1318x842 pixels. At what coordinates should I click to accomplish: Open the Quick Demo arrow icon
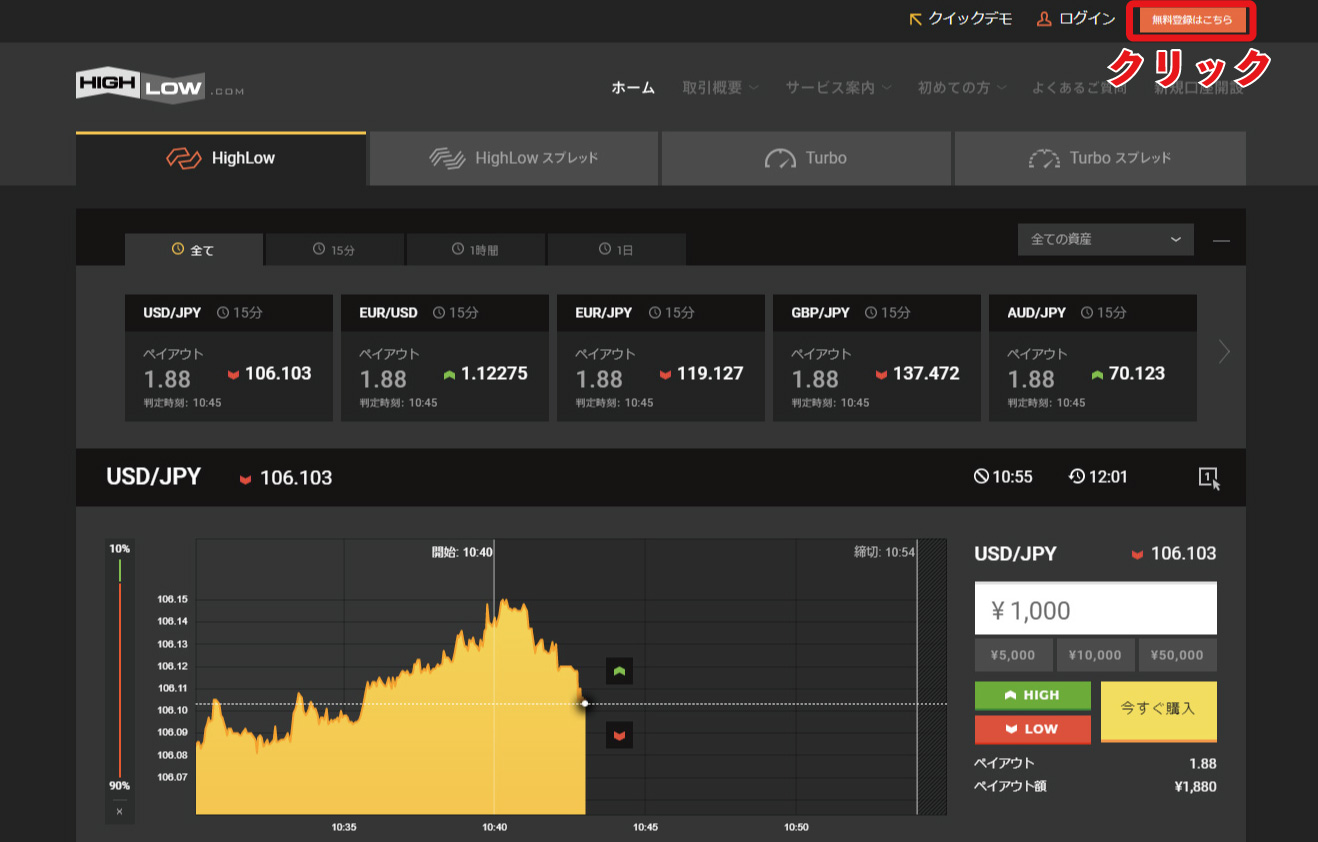tap(915, 19)
